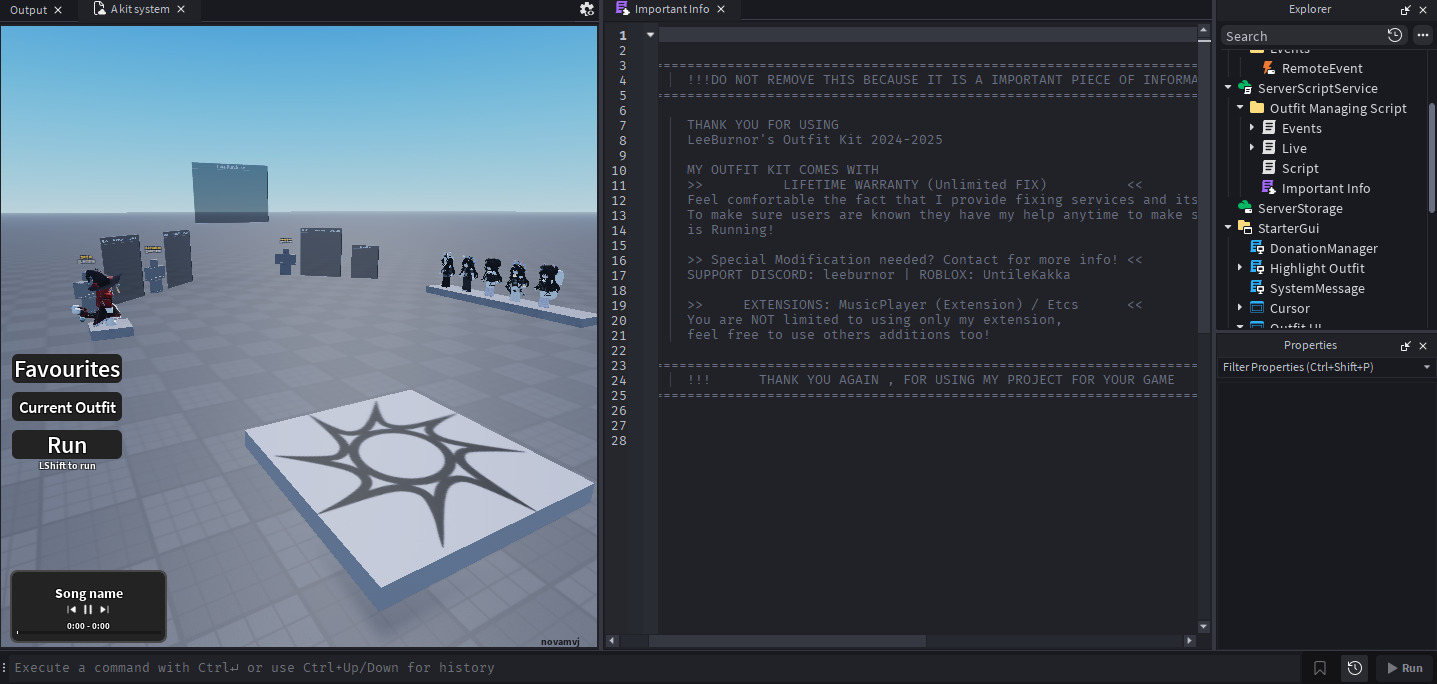Open Explorer more options ellipsis button
The height and width of the screenshot is (684, 1437).
1423,35
